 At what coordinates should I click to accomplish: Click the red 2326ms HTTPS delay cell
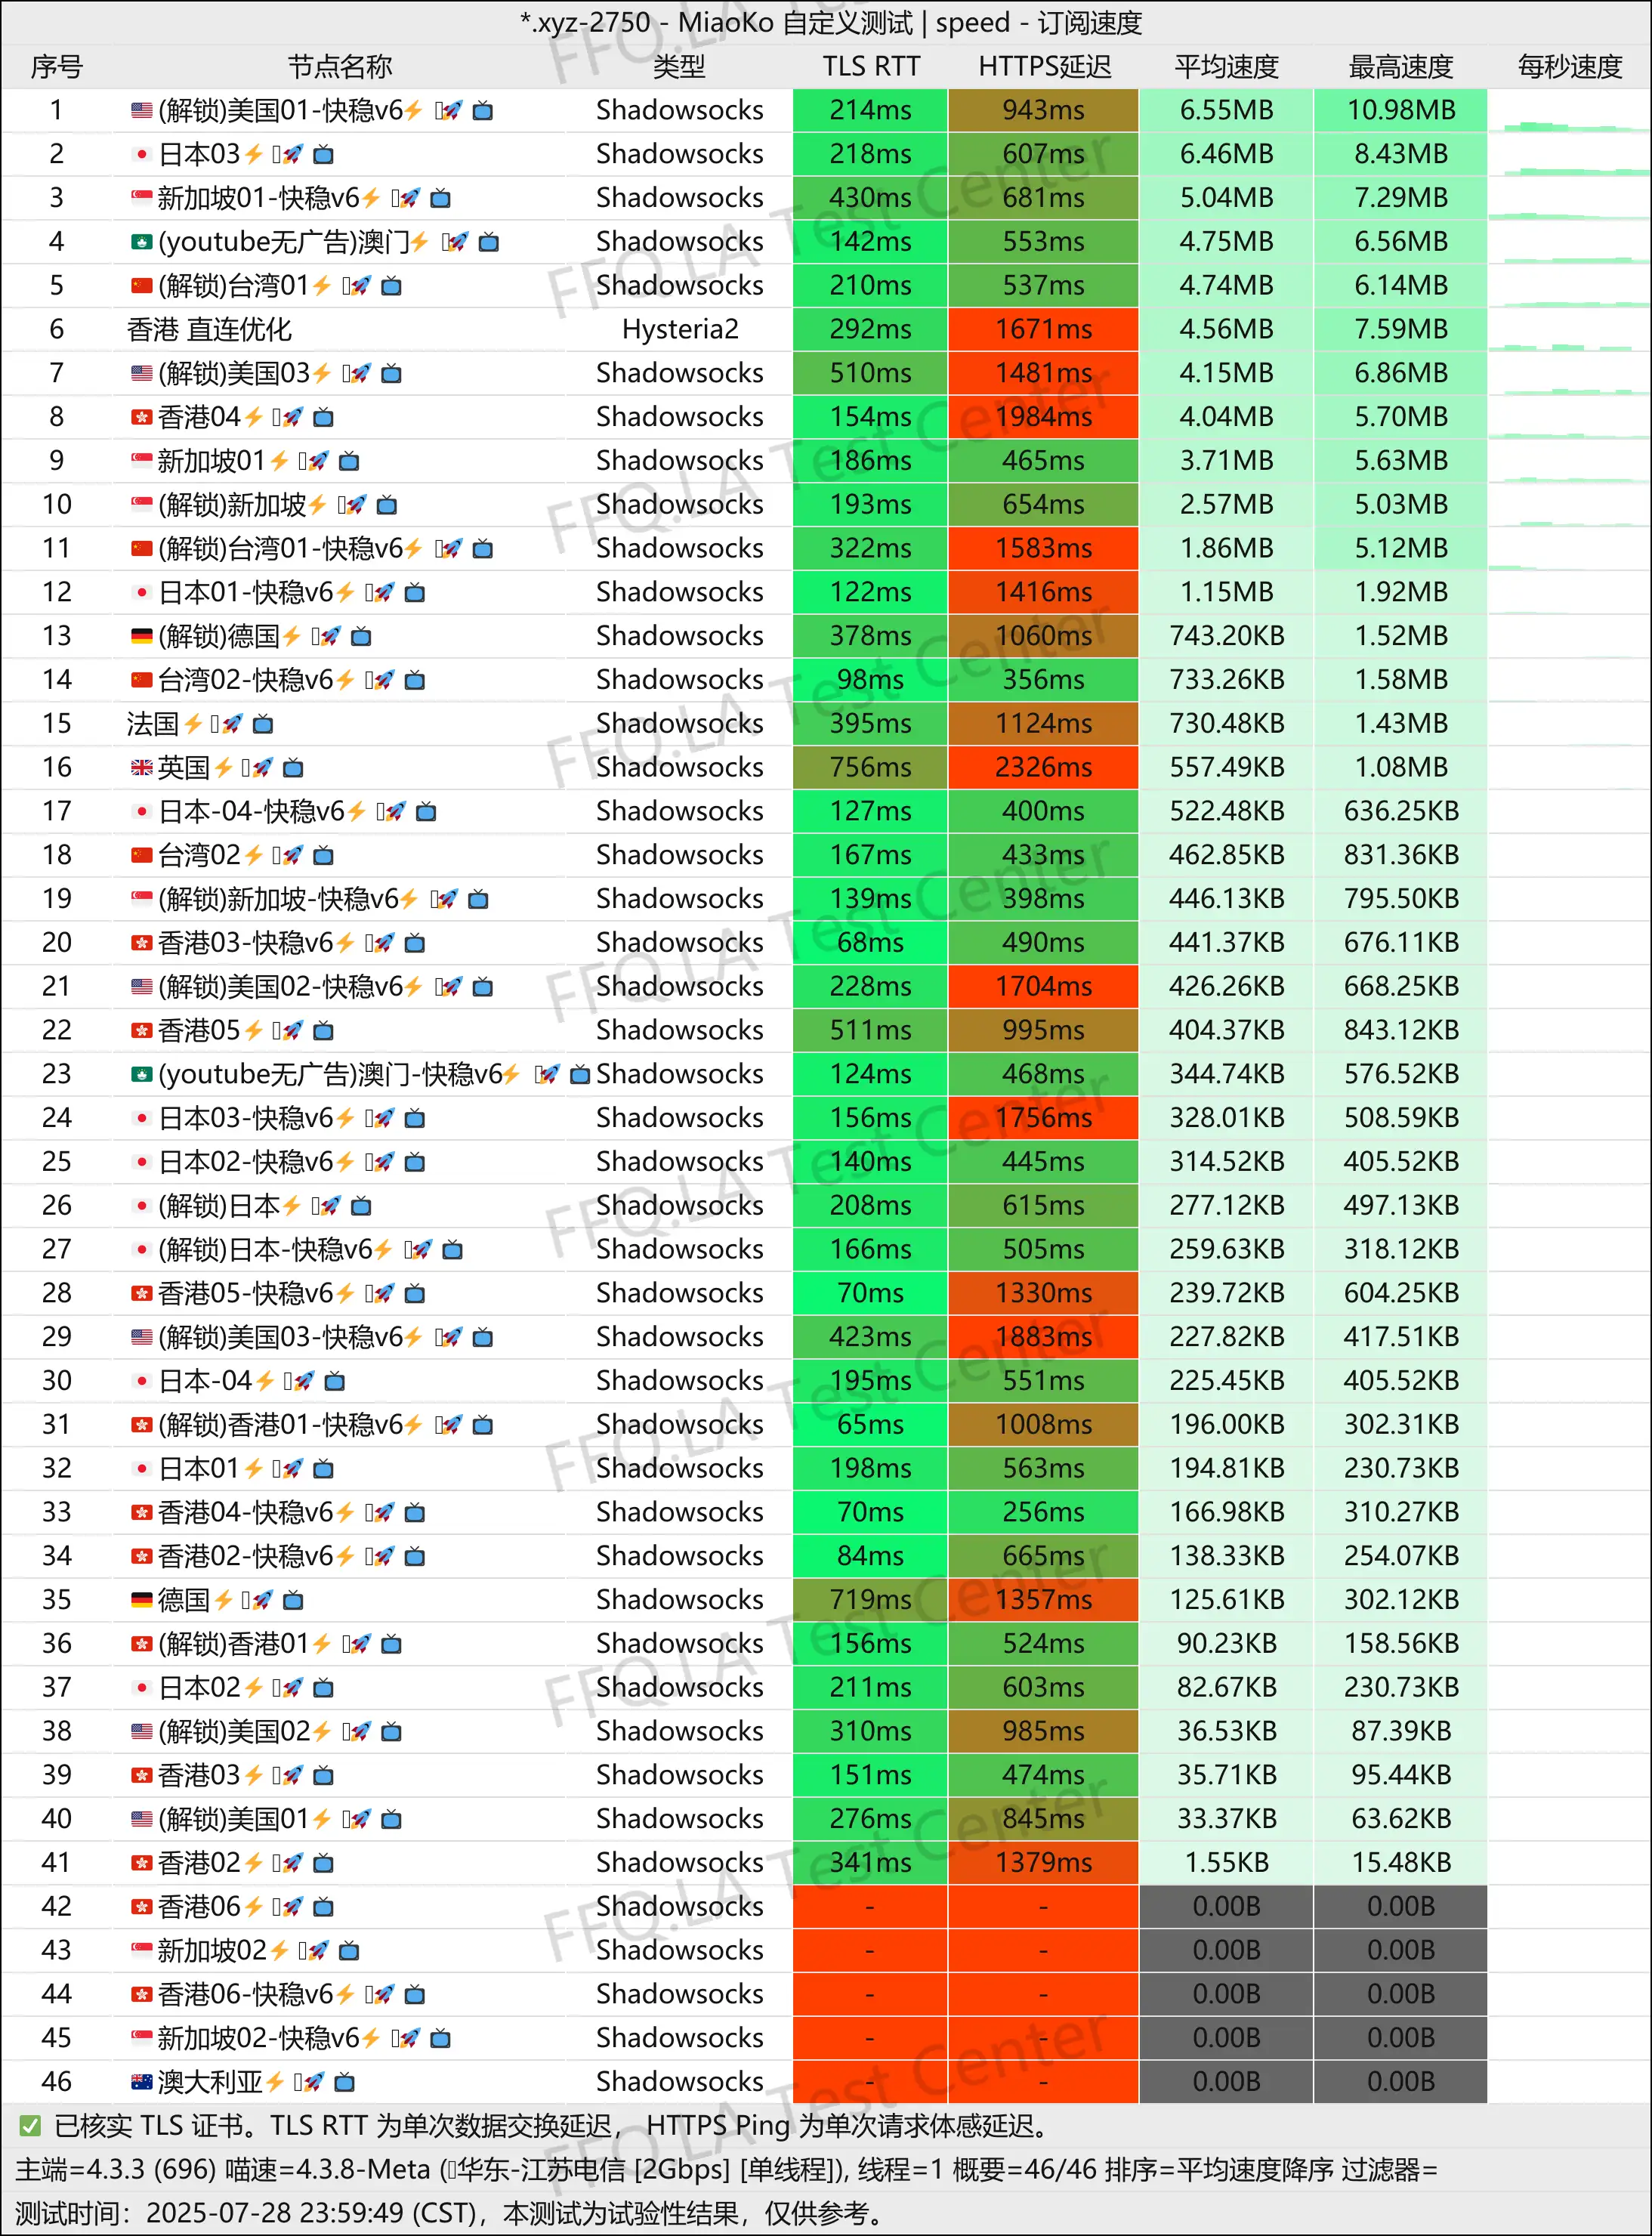pos(1043,768)
